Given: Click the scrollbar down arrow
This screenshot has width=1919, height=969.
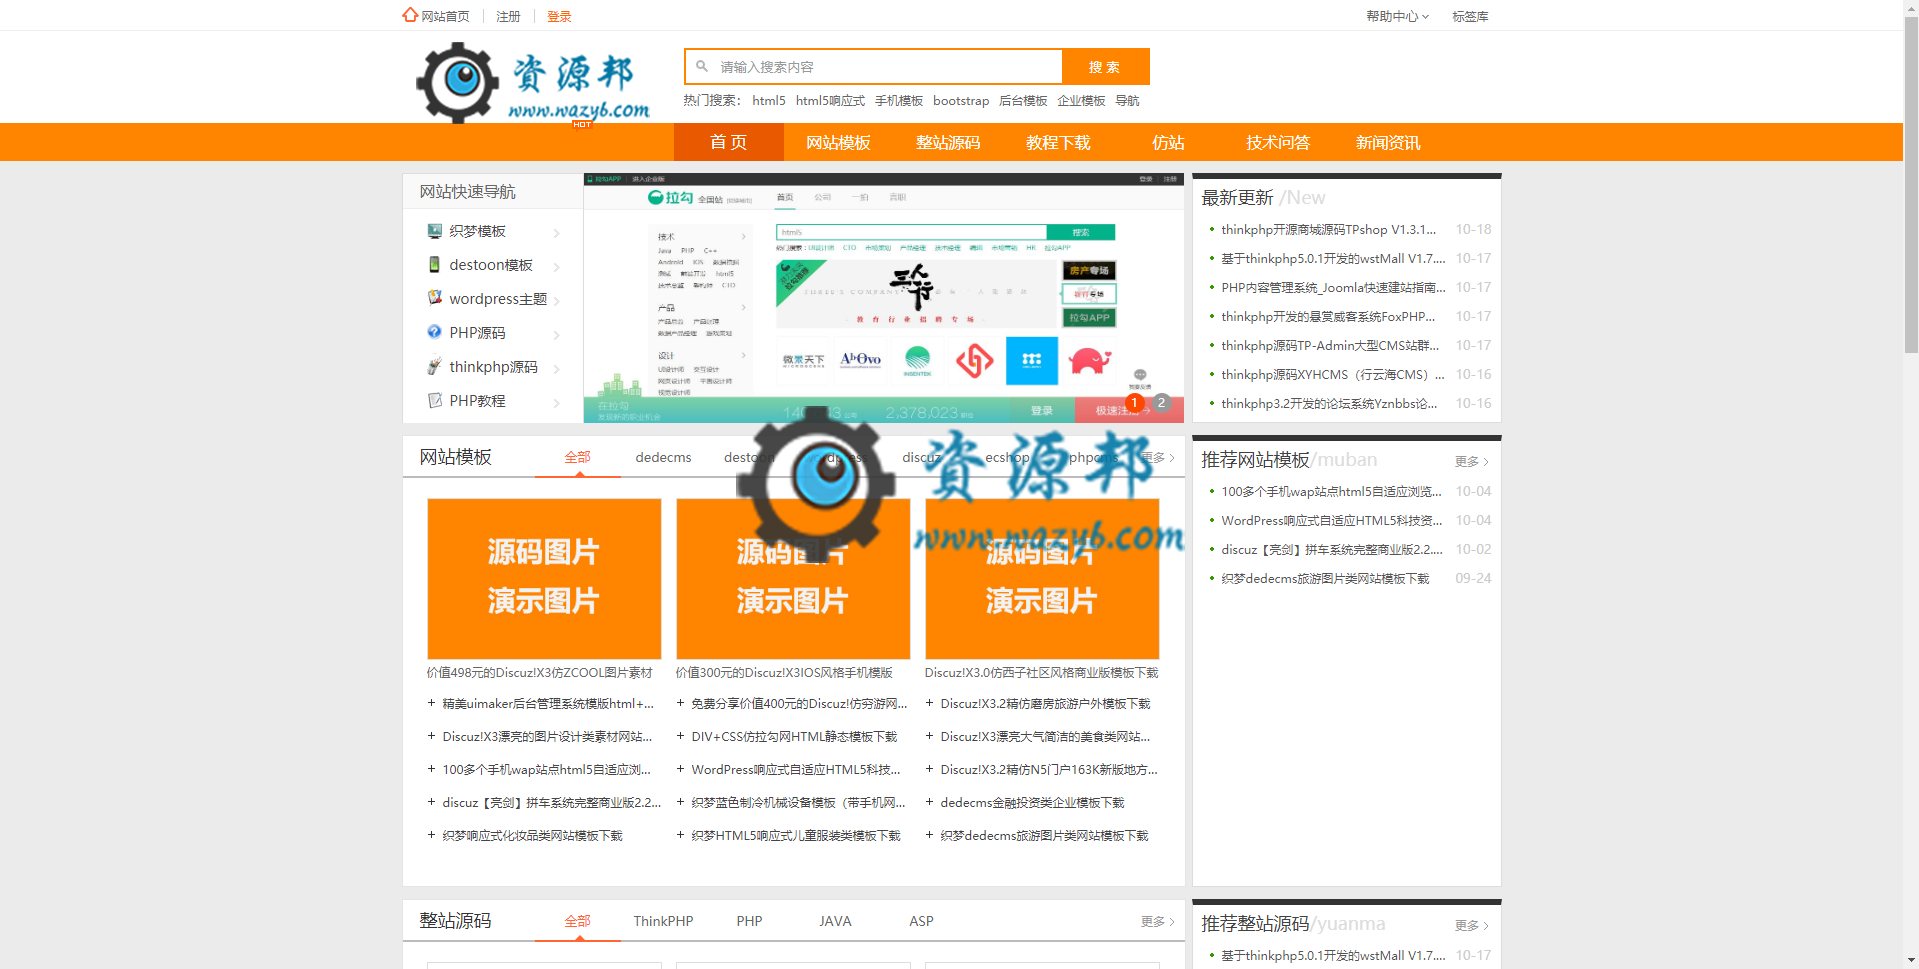Looking at the screenshot, I should (1911, 961).
